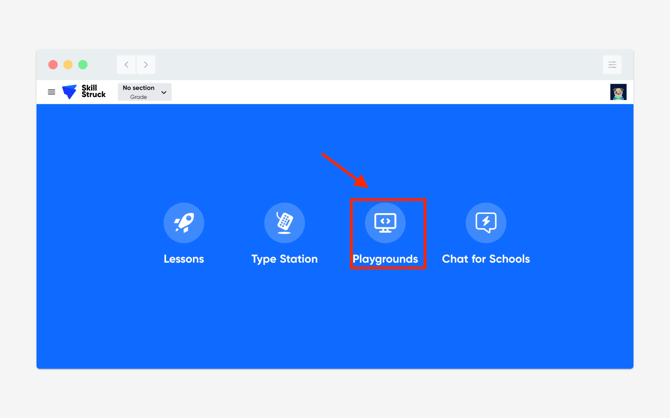Select the Chat for Schools text label
Viewport: 670px width, 418px height.
click(x=486, y=259)
